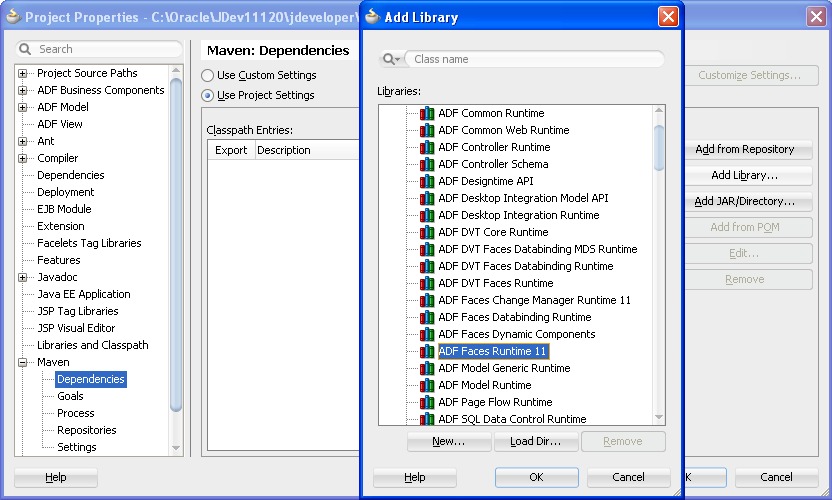Click the ADF Faces Change Manager Runtime 11 icon
Screen dimensions: 832x500
[427, 300]
